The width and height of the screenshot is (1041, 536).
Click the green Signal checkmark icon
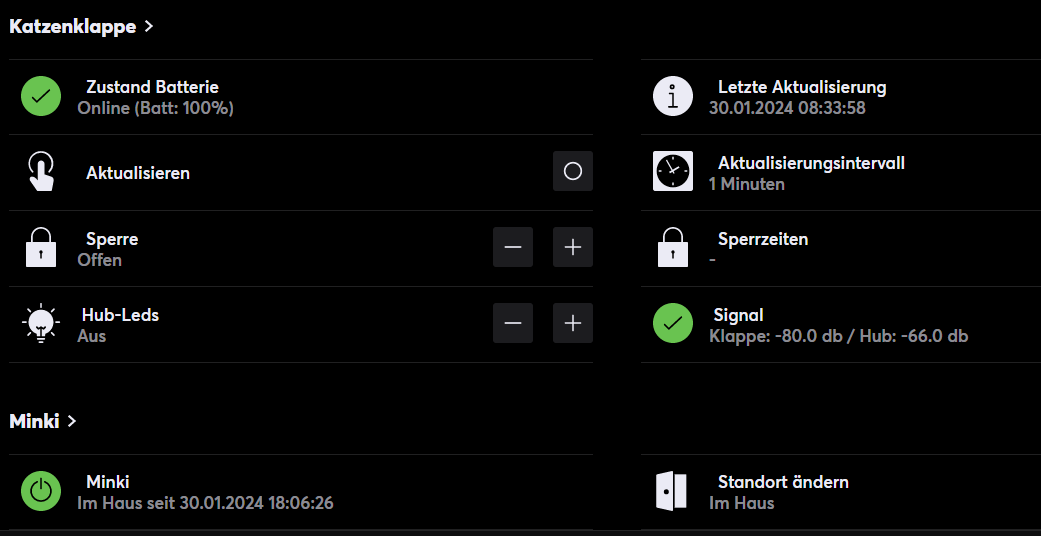point(673,324)
